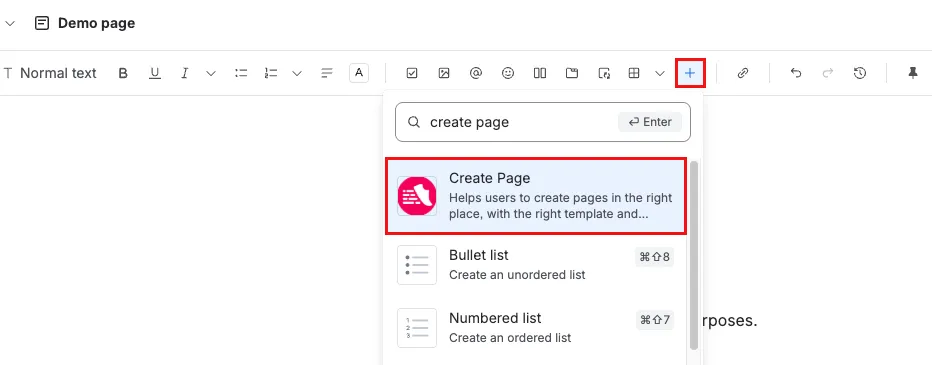
Task: Insert column layouts
Action: coord(540,73)
